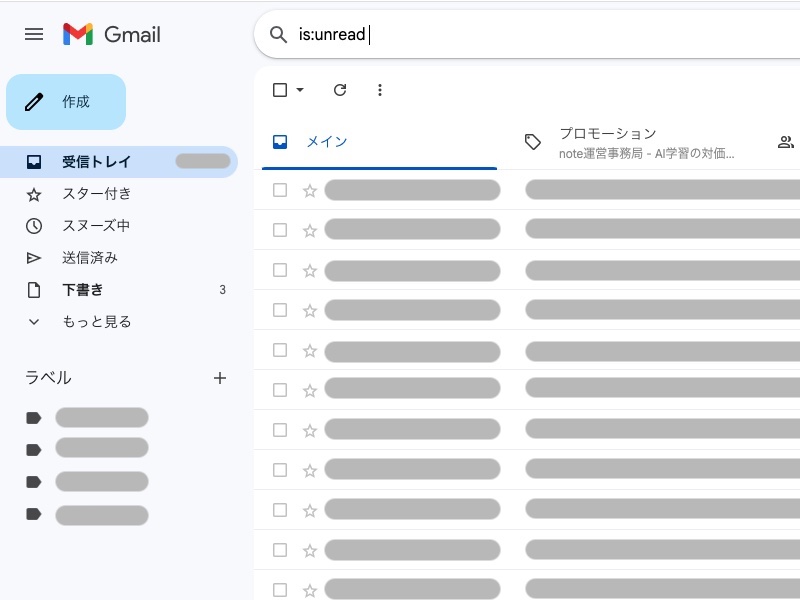Image resolution: width=800 pixels, height=600 pixels.
Task: Toggle the select-all checkbox in the toolbar
Action: [279, 90]
